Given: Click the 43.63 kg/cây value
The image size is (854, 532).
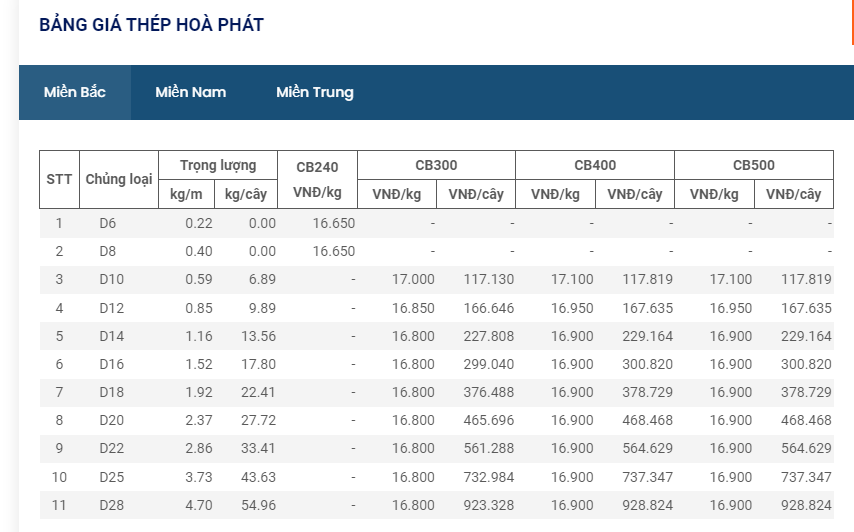Looking at the screenshot, I should [x=258, y=477].
